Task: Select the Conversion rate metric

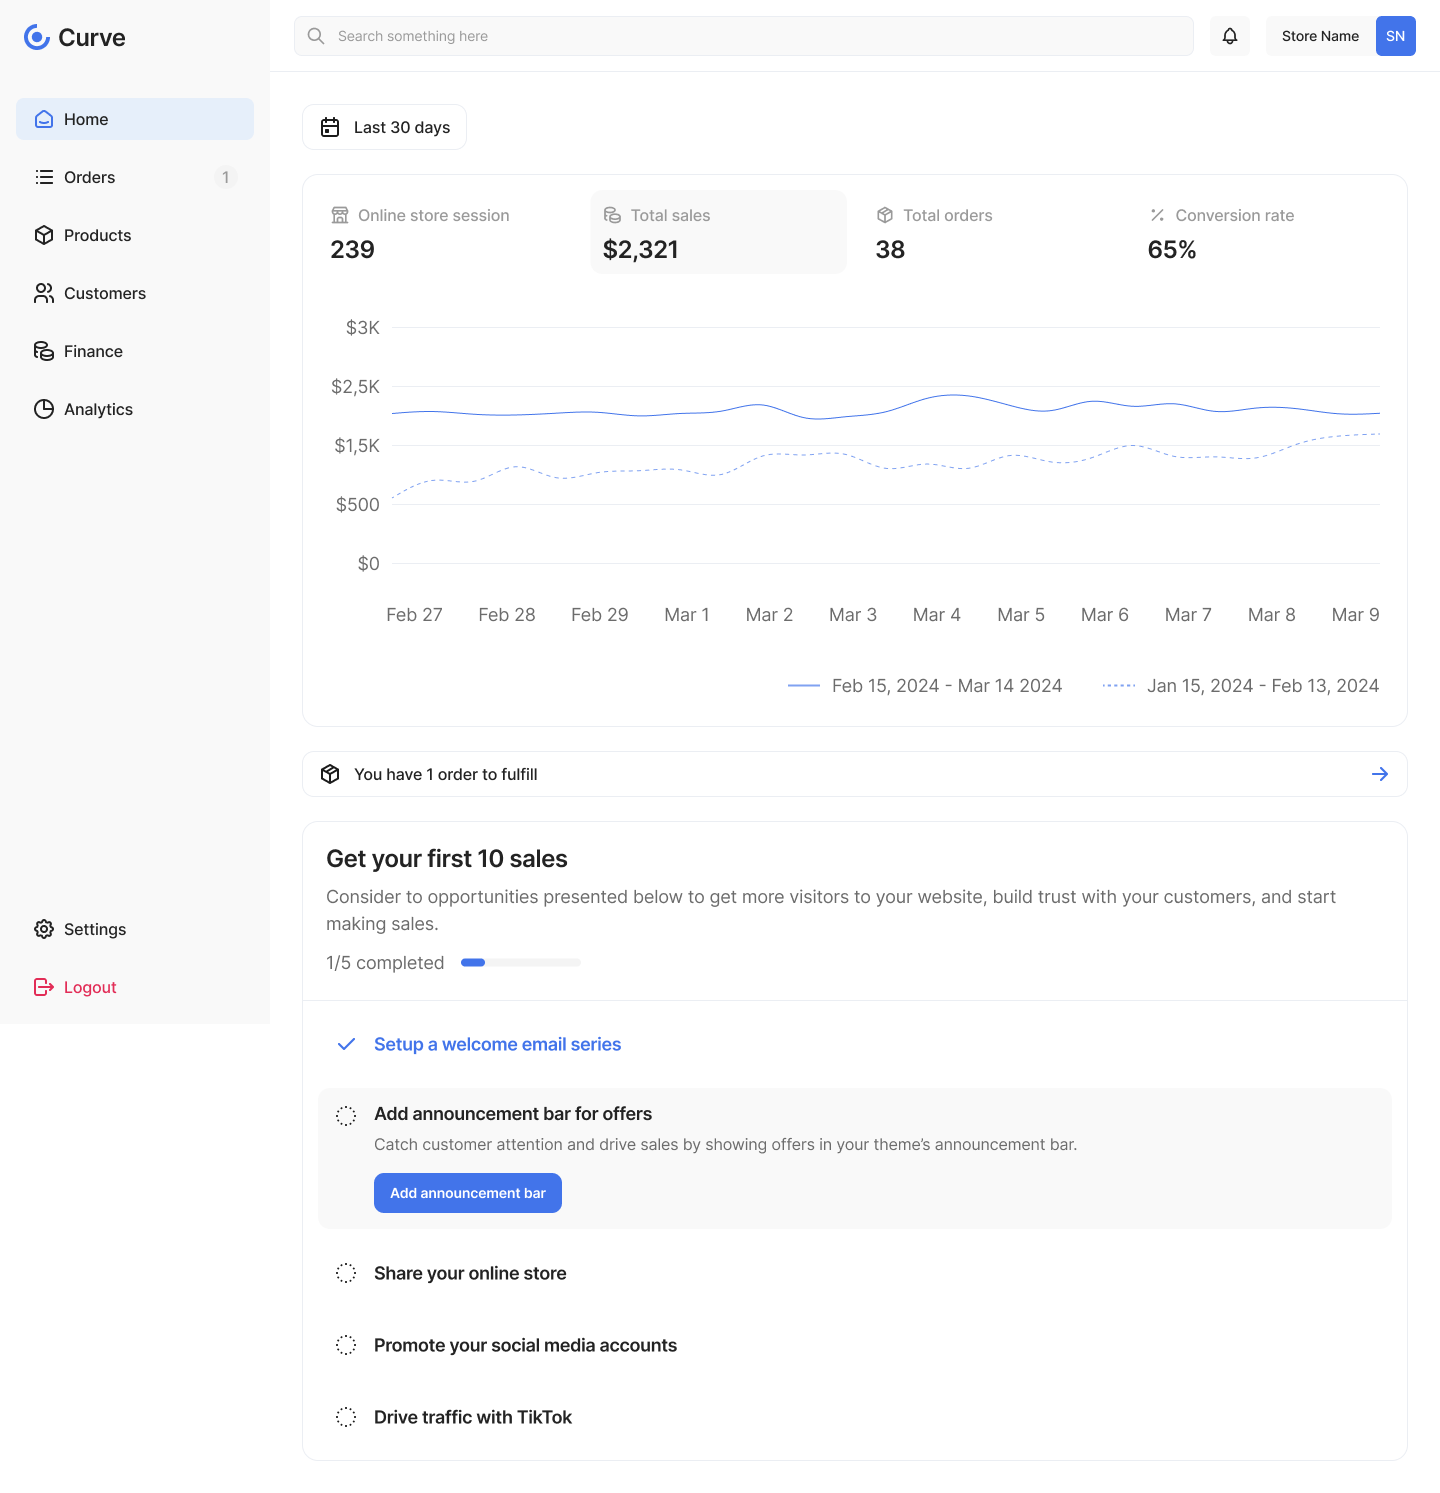Action: tap(1264, 232)
